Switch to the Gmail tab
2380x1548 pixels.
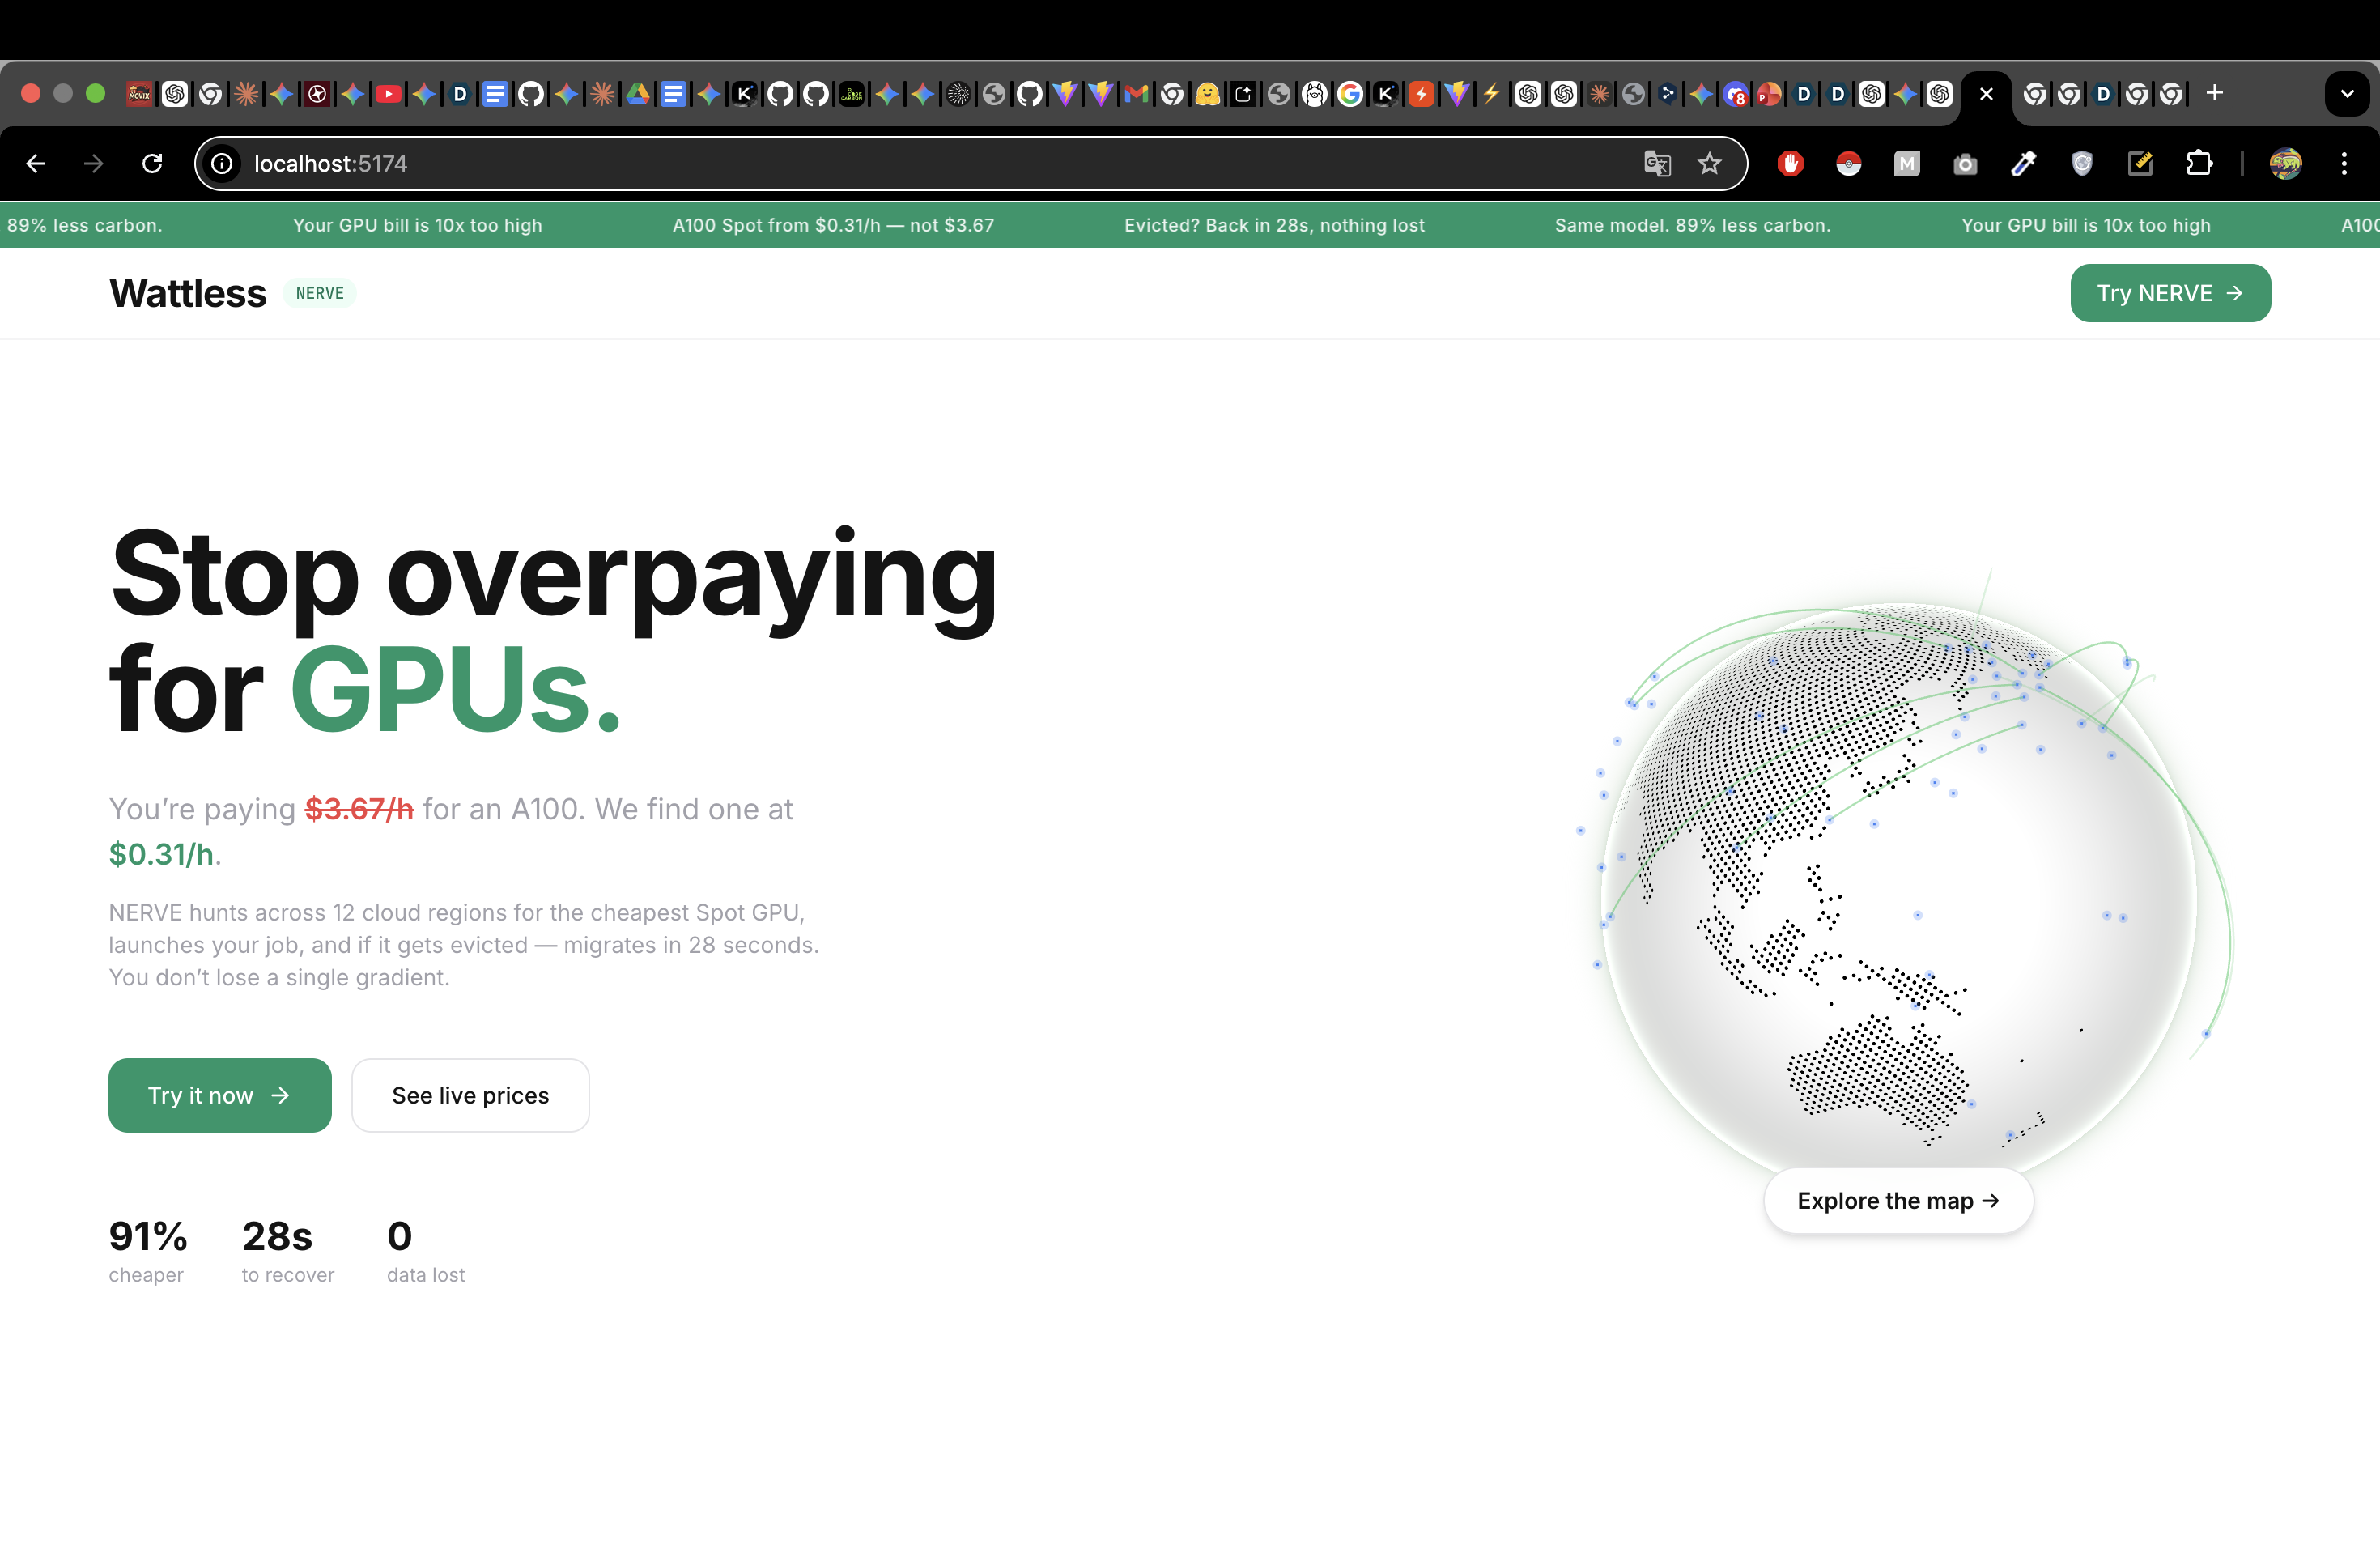click(x=1136, y=94)
